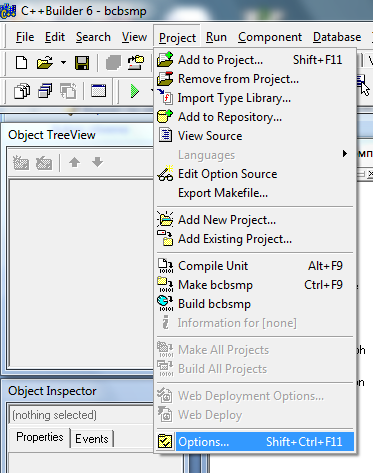Click the Edit Option Source glasses icon
The width and height of the screenshot is (373, 473).
[x=165, y=173]
